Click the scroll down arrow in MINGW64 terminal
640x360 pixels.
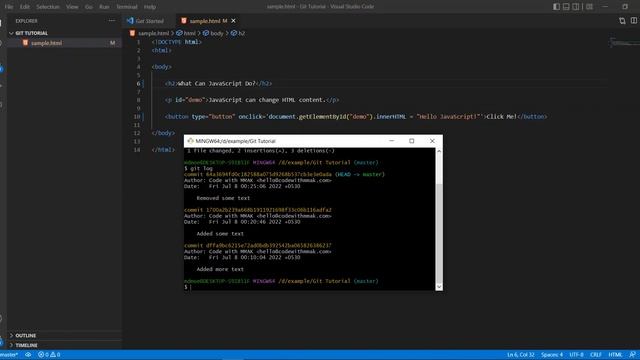(439, 287)
